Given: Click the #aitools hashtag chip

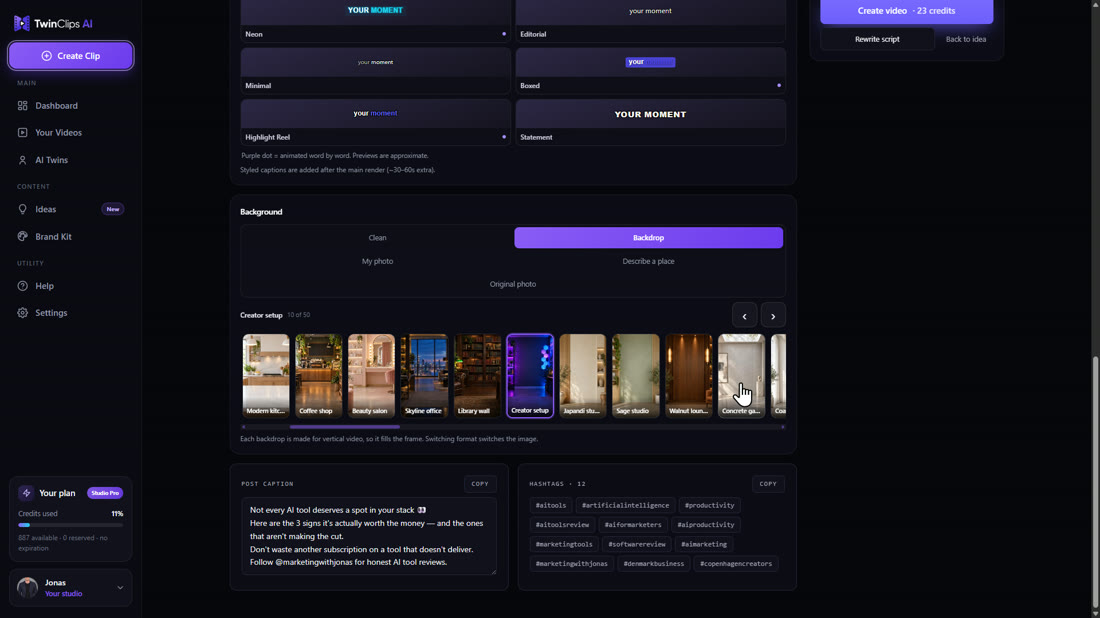Looking at the screenshot, I should pos(551,505).
